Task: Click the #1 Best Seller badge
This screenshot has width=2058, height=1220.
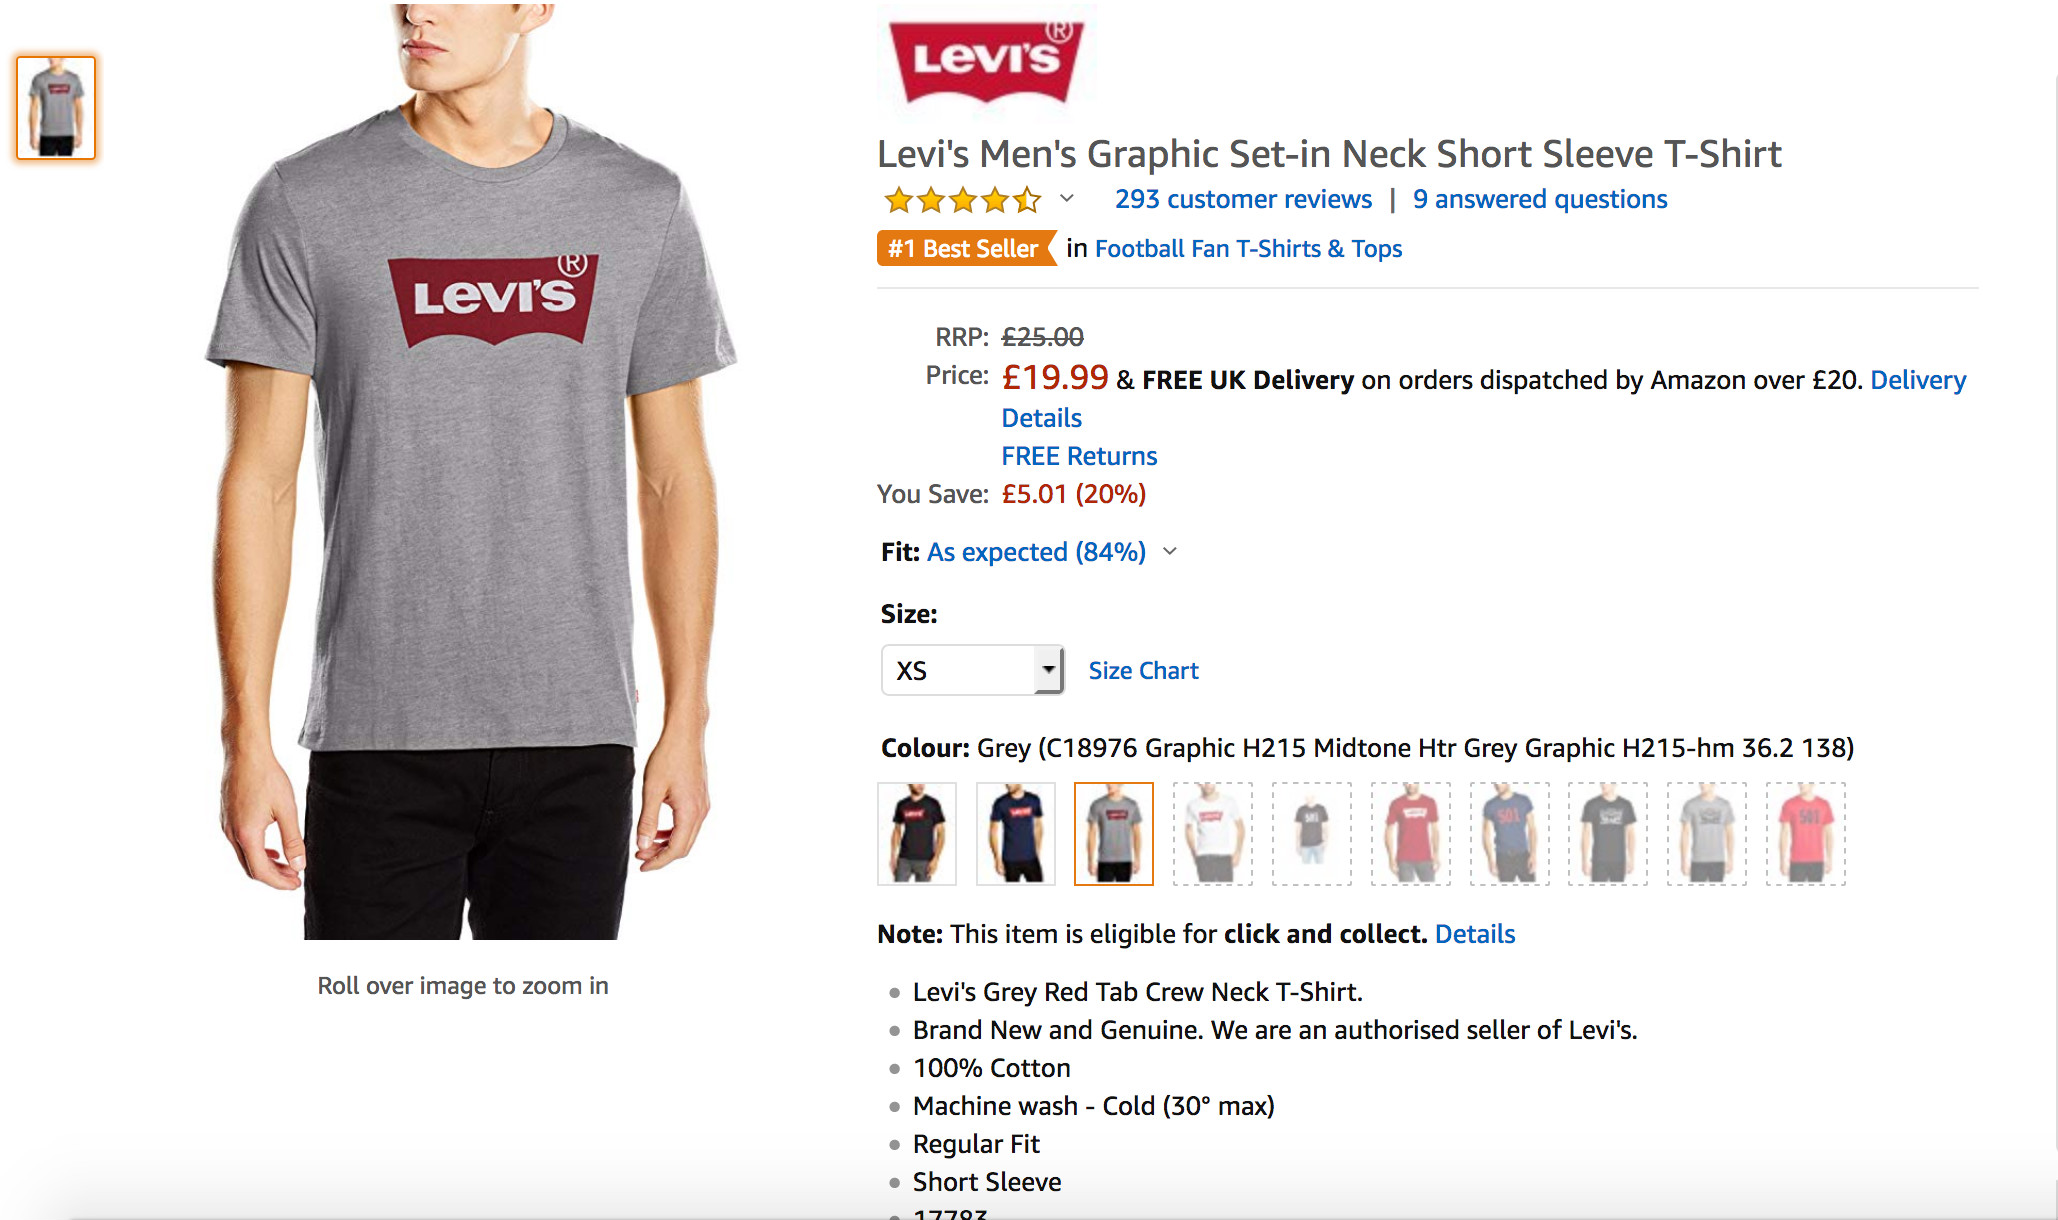Action: [x=963, y=248]
